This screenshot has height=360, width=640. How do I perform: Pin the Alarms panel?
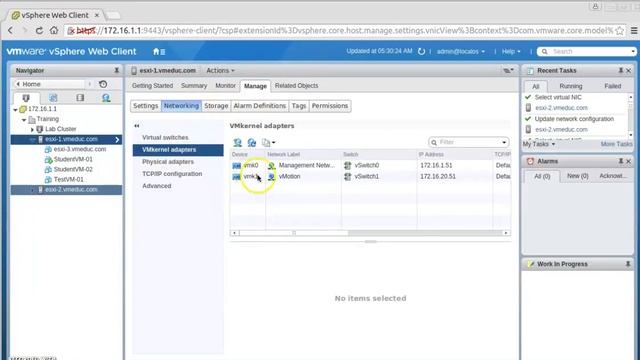tap(621, 161)
